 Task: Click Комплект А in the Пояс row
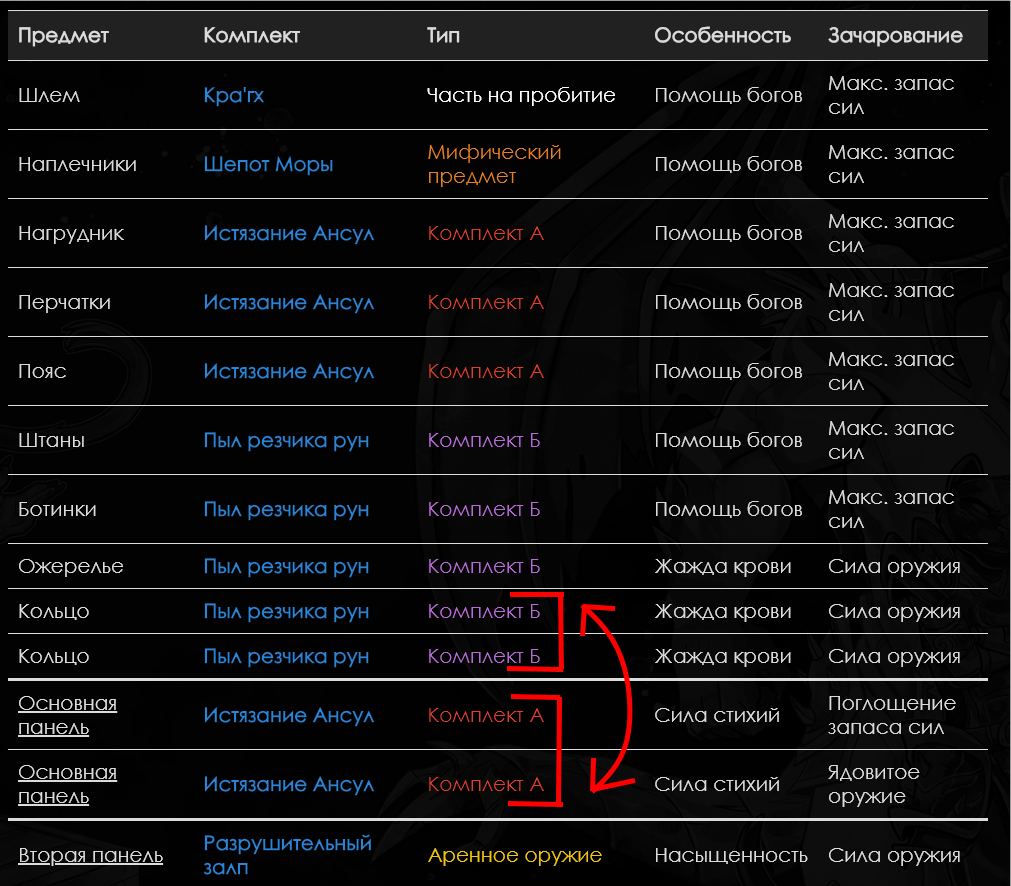point(486,371)
